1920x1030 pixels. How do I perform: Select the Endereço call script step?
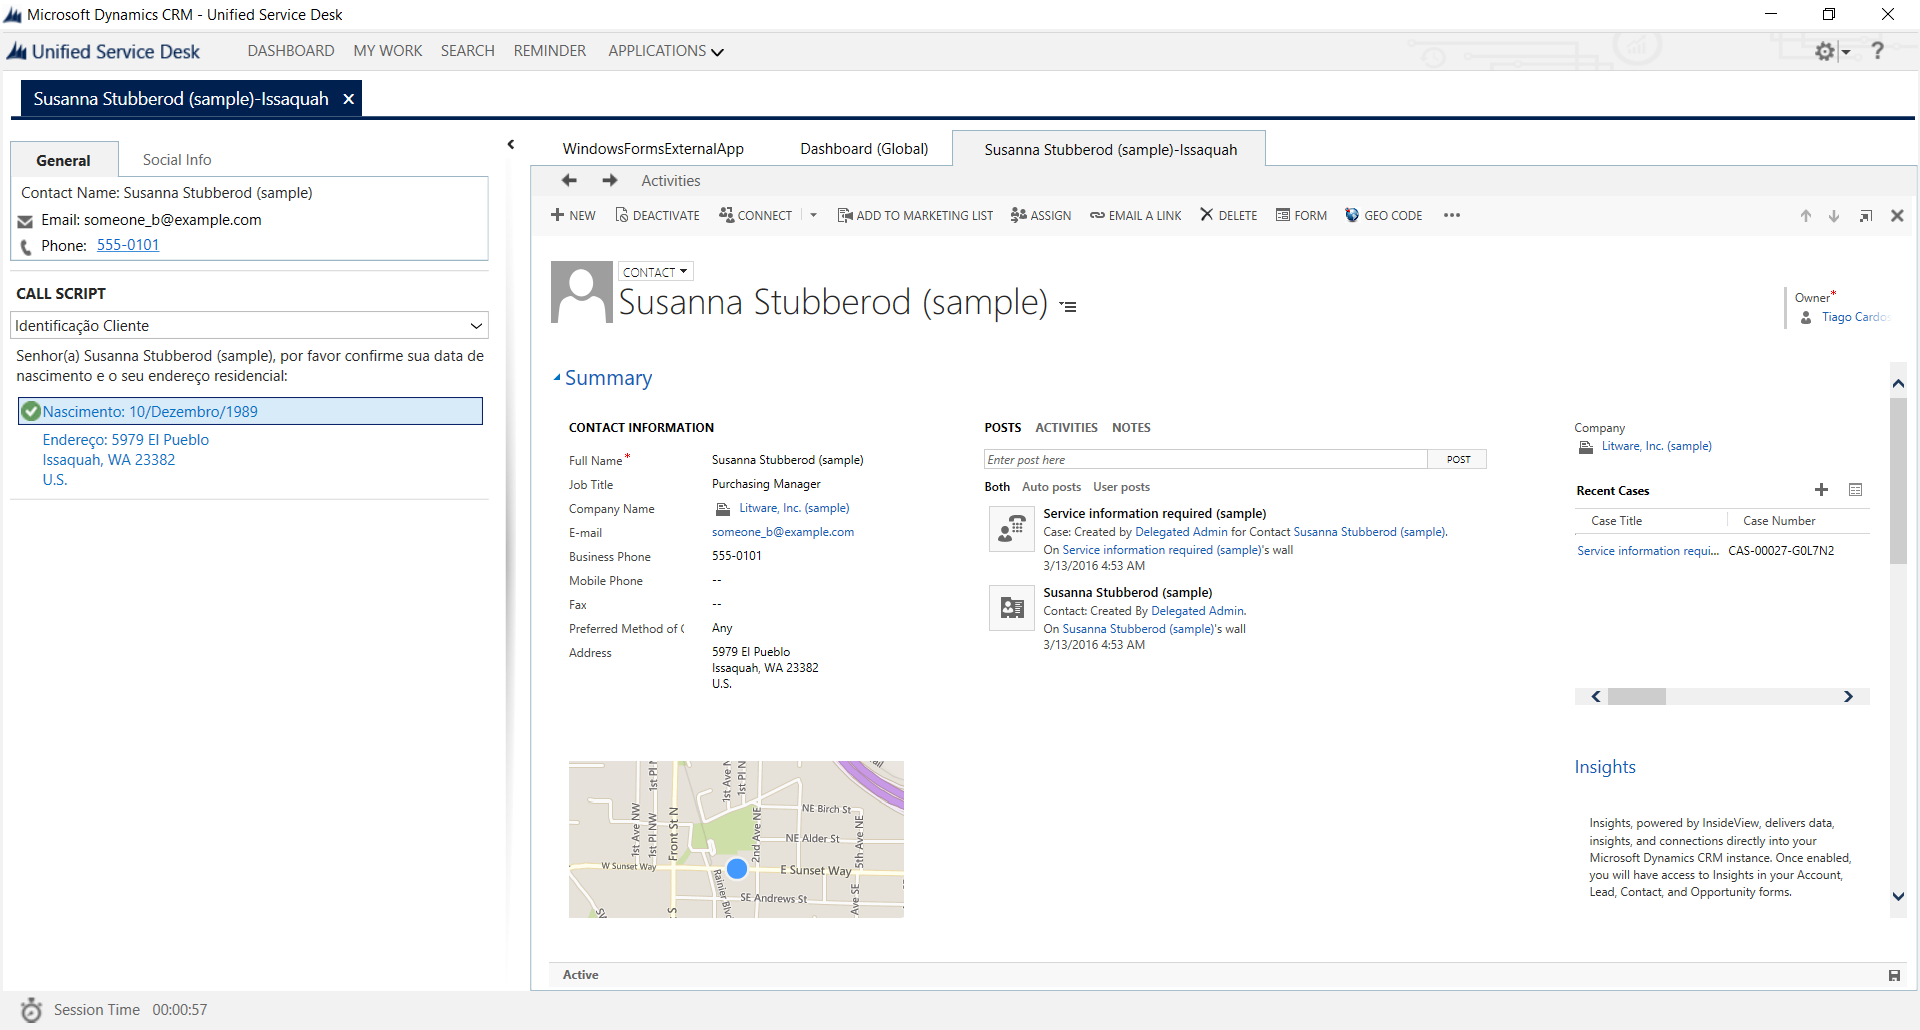click(126, 440)
